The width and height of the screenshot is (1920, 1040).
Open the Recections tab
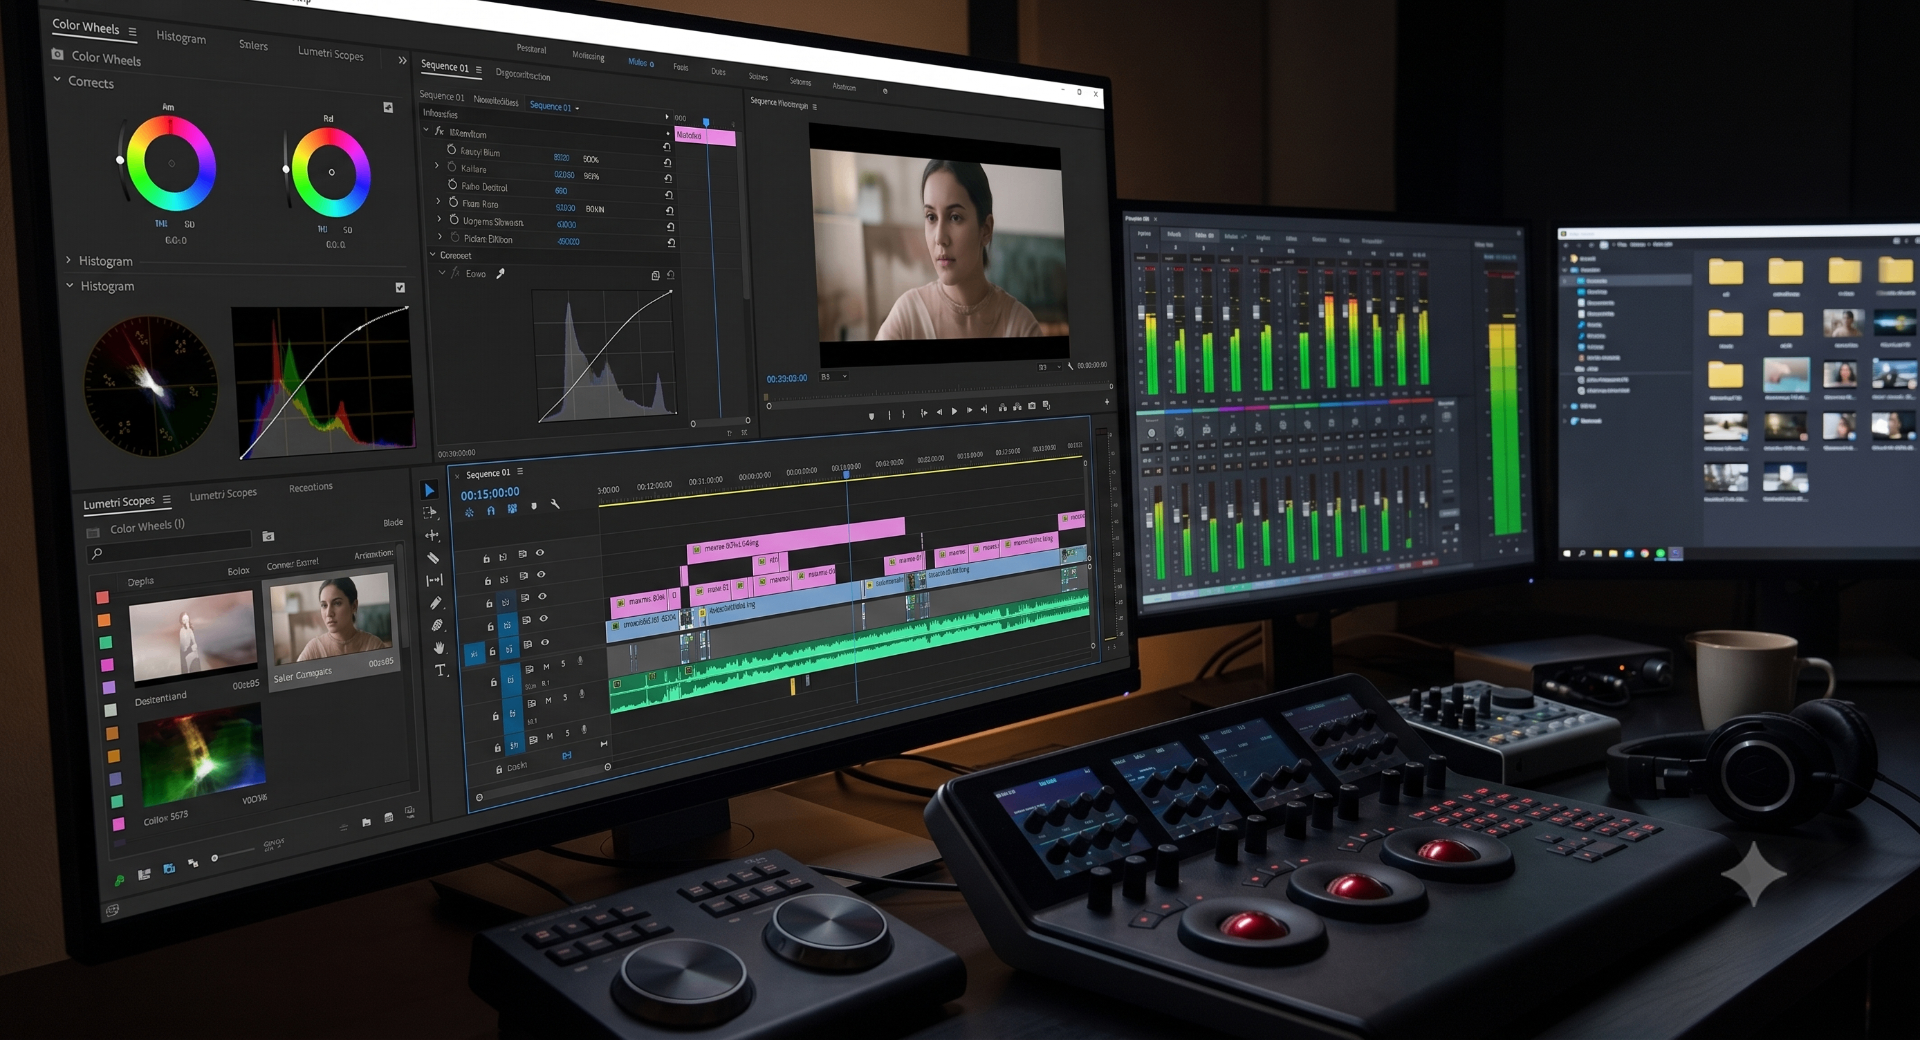pos(311,487)
